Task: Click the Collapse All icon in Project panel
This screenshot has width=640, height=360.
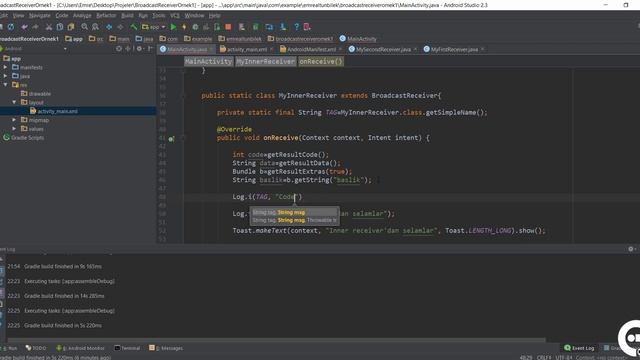Action: [128, 49]
